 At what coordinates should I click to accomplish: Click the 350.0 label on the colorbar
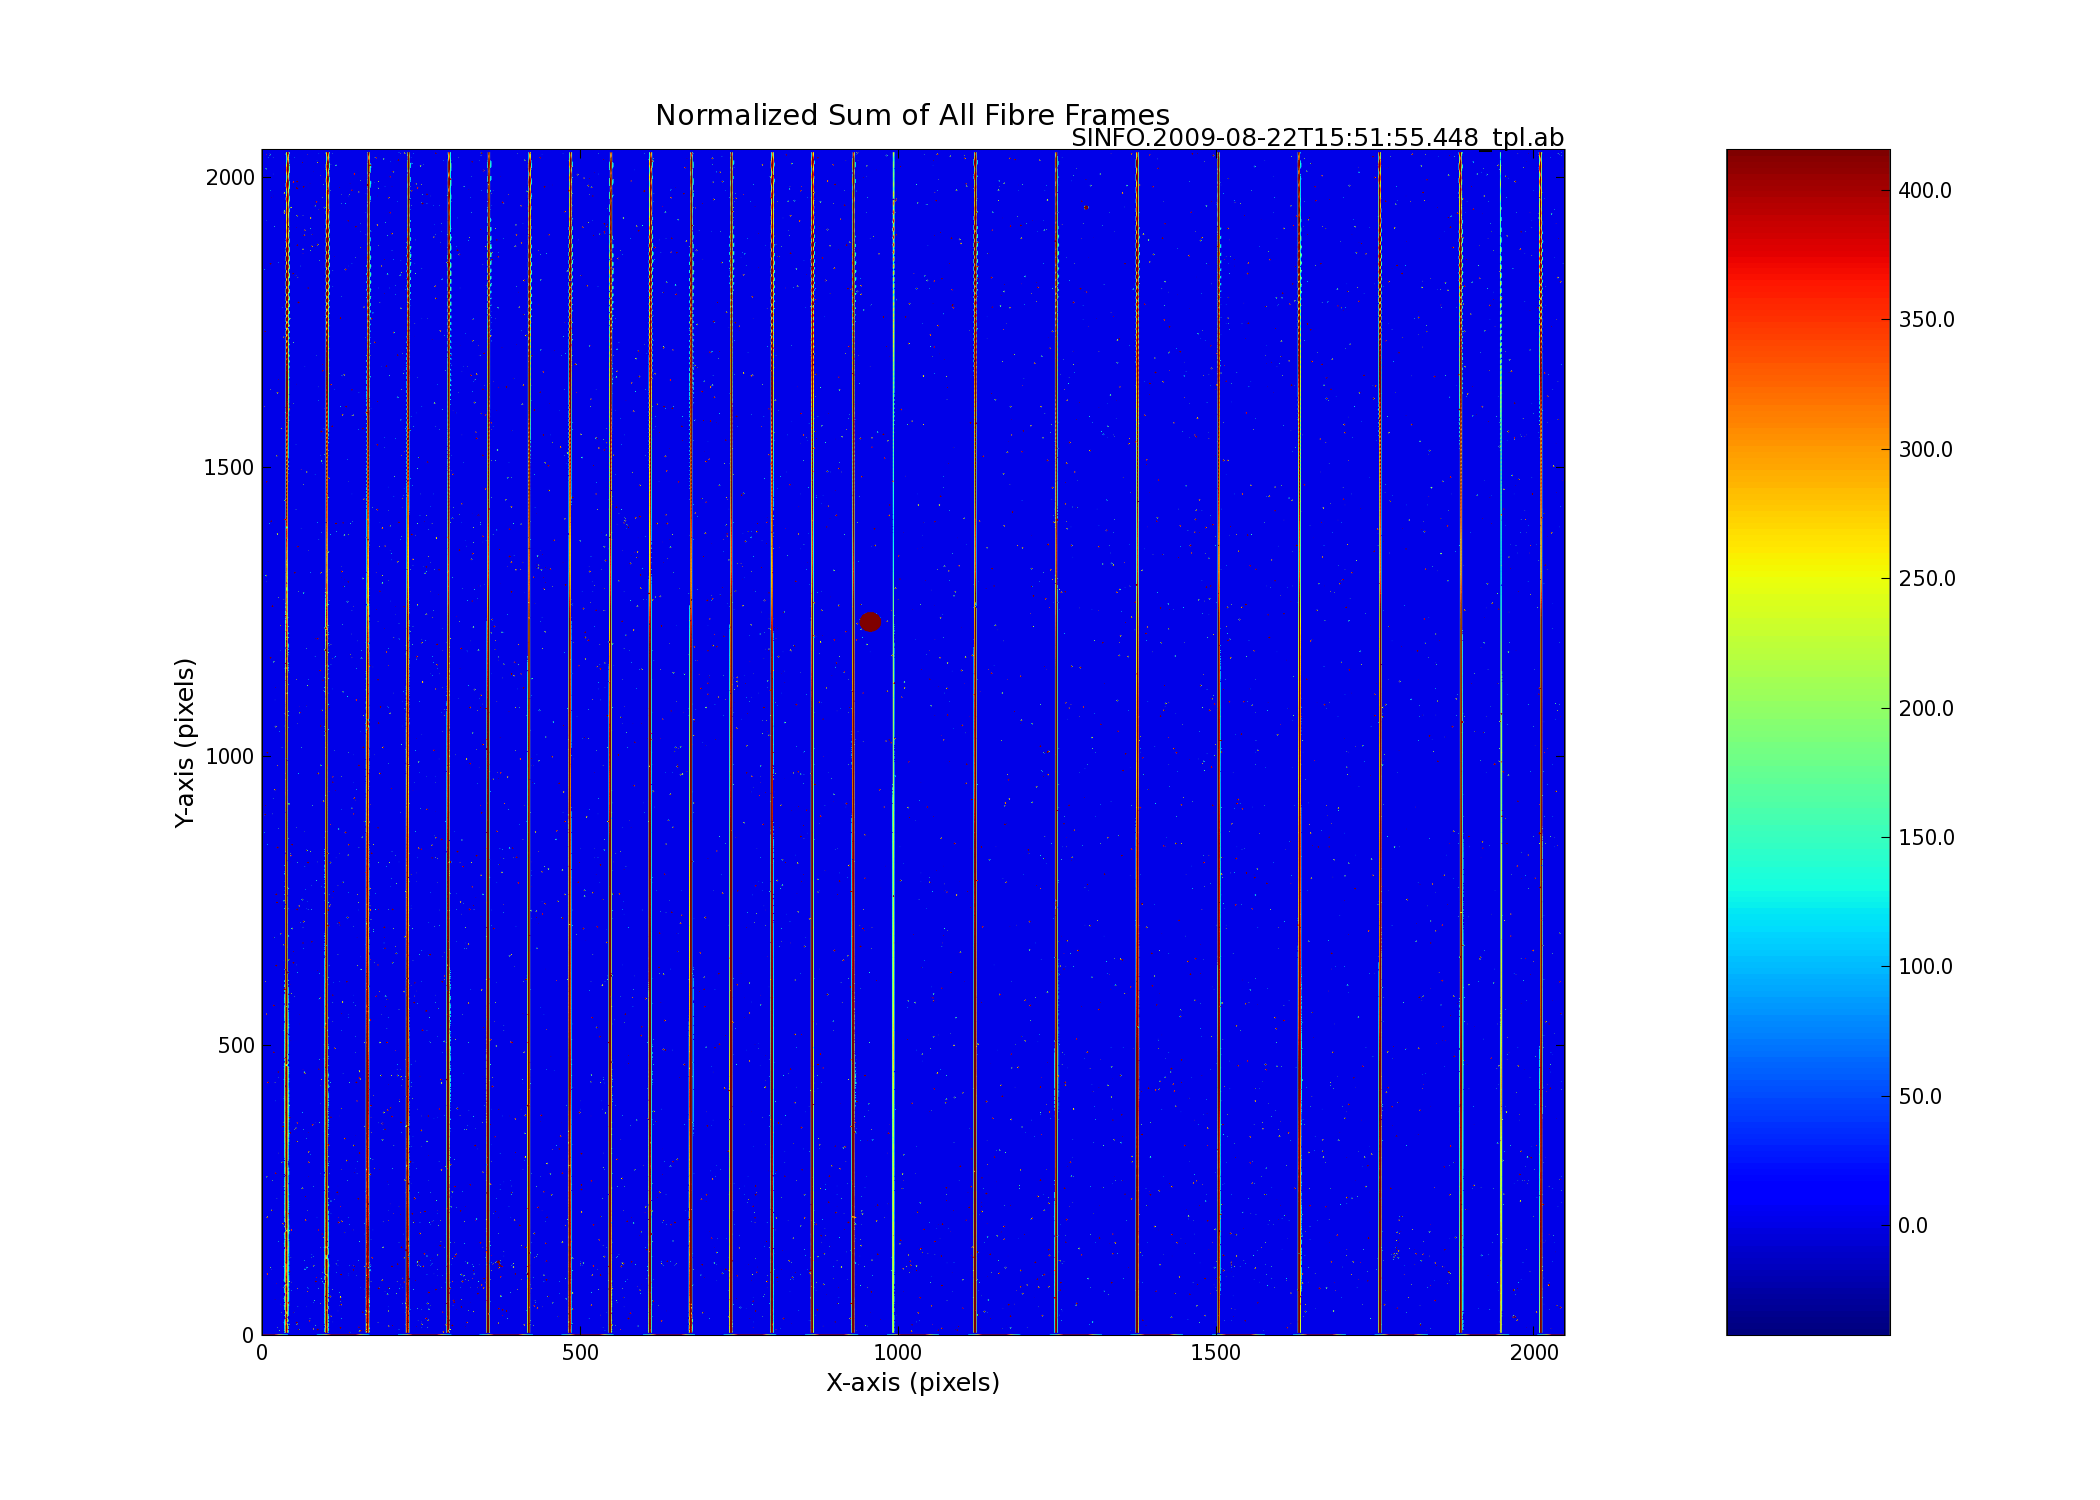click(1926, 320)
